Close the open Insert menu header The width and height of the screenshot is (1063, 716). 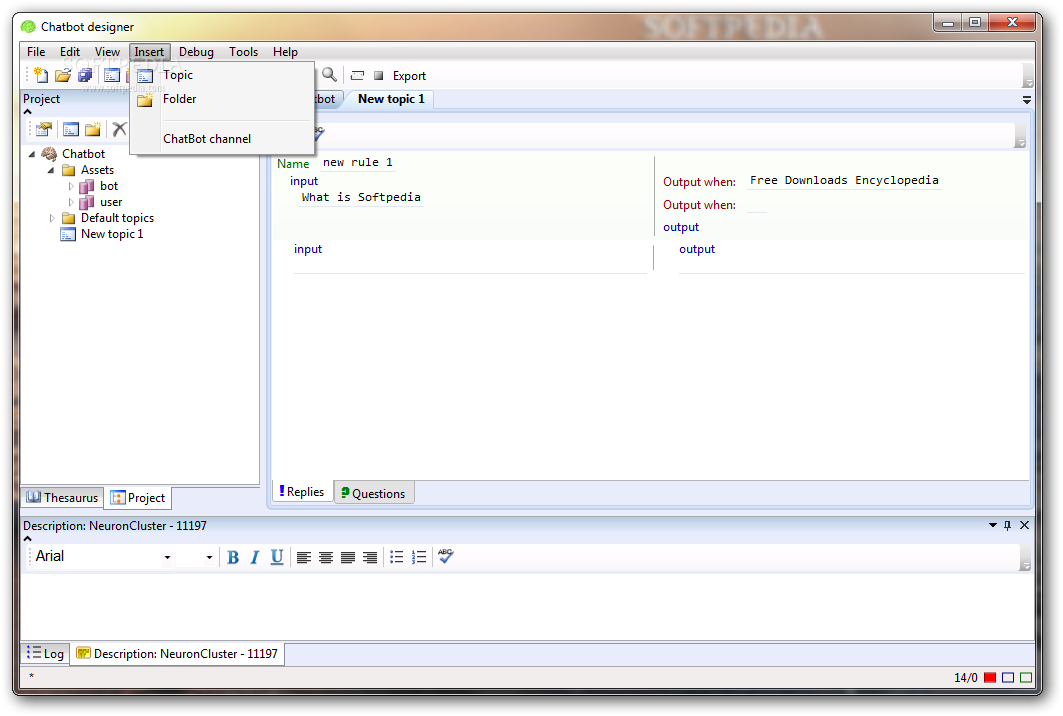(x=149, y=52)
